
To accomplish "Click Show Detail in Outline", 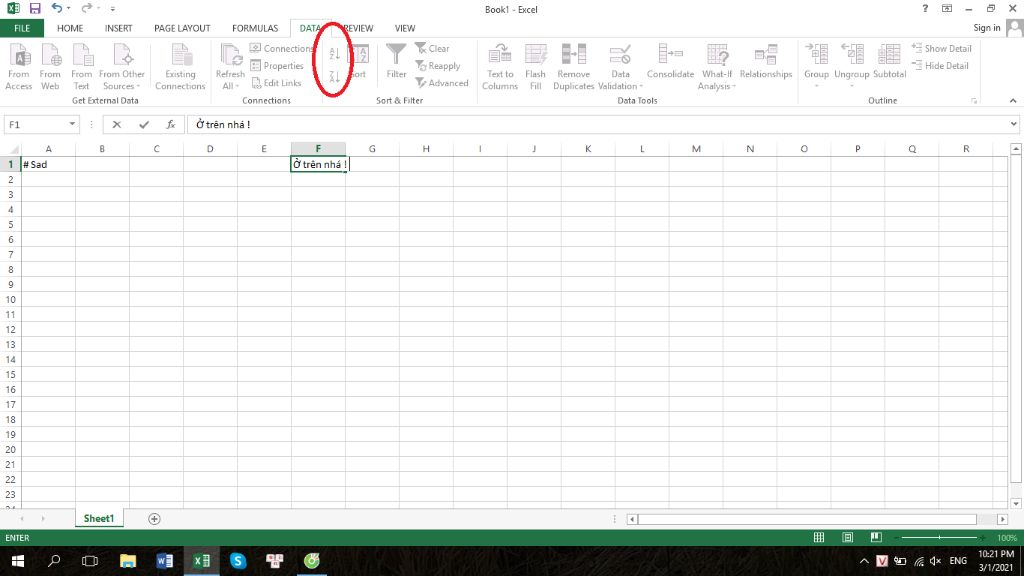I will pos(942,48).
